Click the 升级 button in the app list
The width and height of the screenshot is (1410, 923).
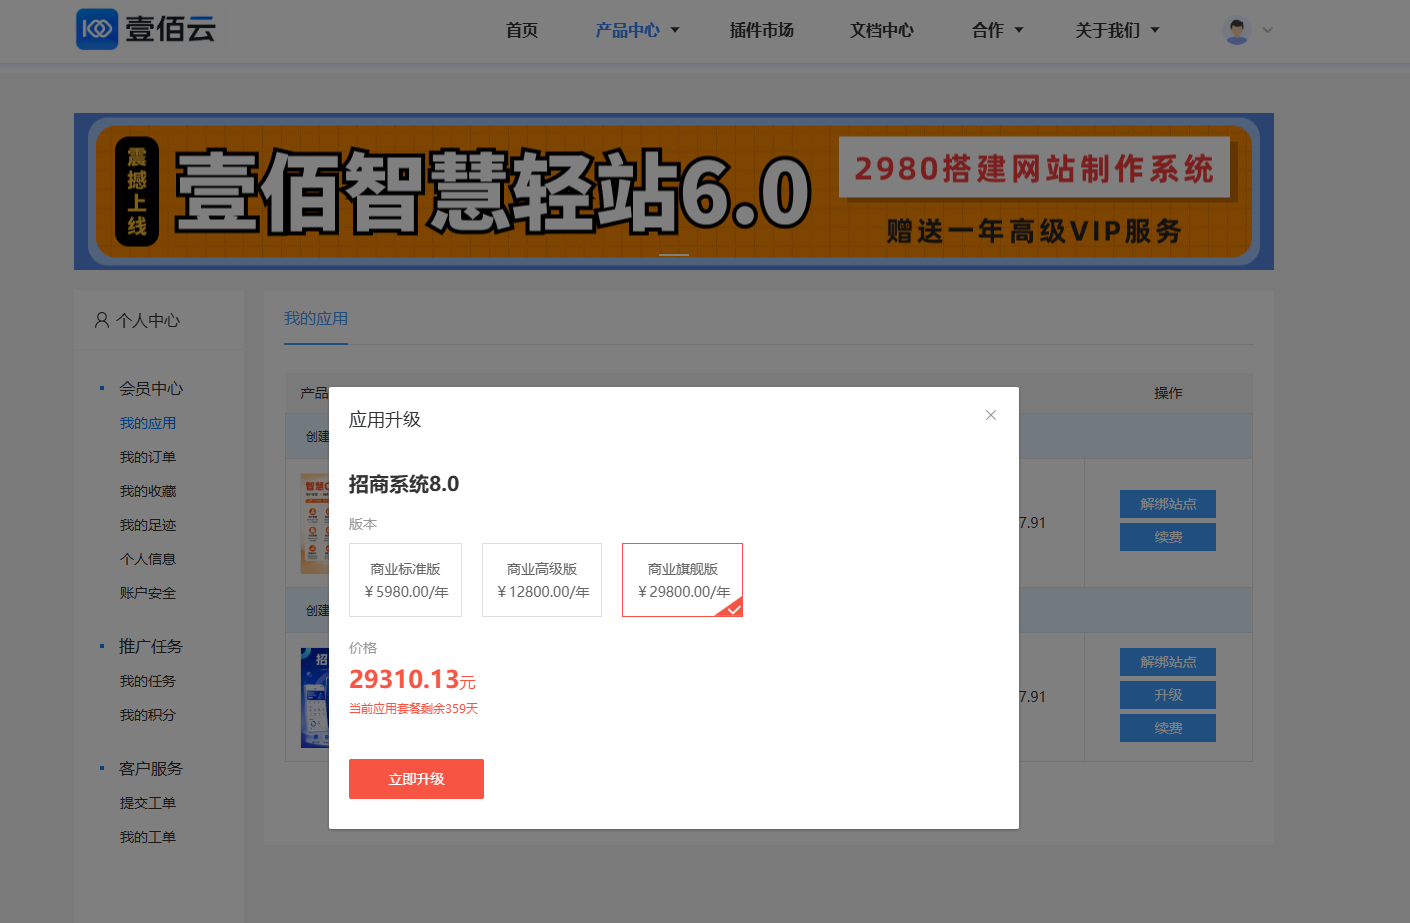1168,695
